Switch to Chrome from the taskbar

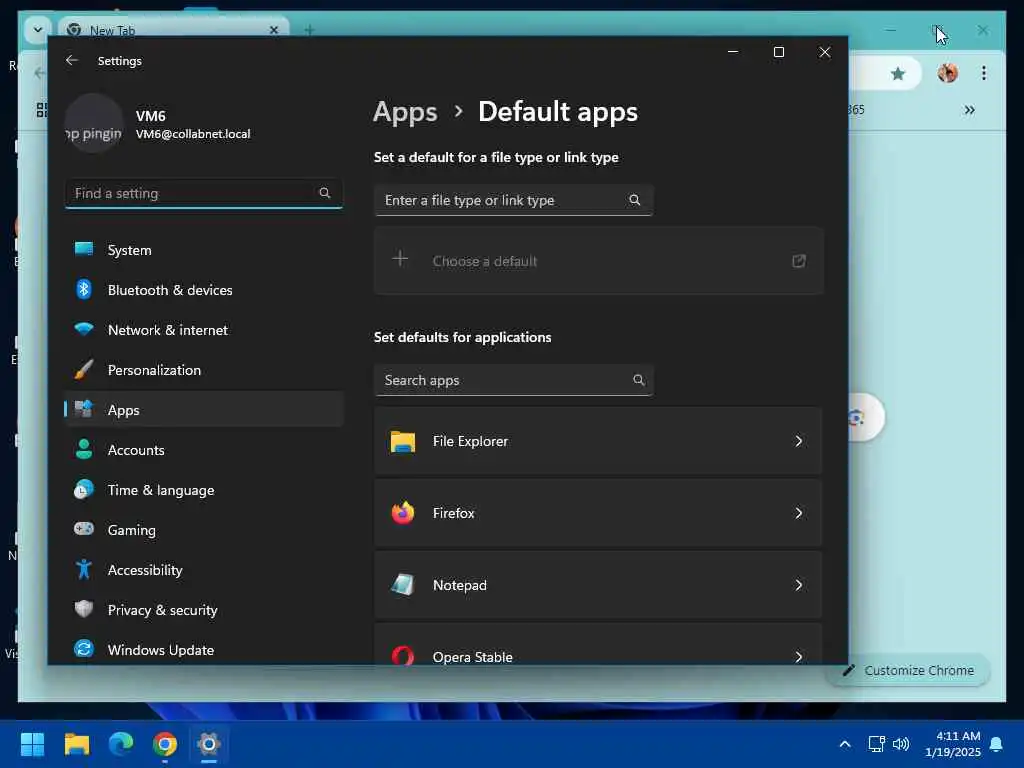pyautogui.click(x=165, y=744)
